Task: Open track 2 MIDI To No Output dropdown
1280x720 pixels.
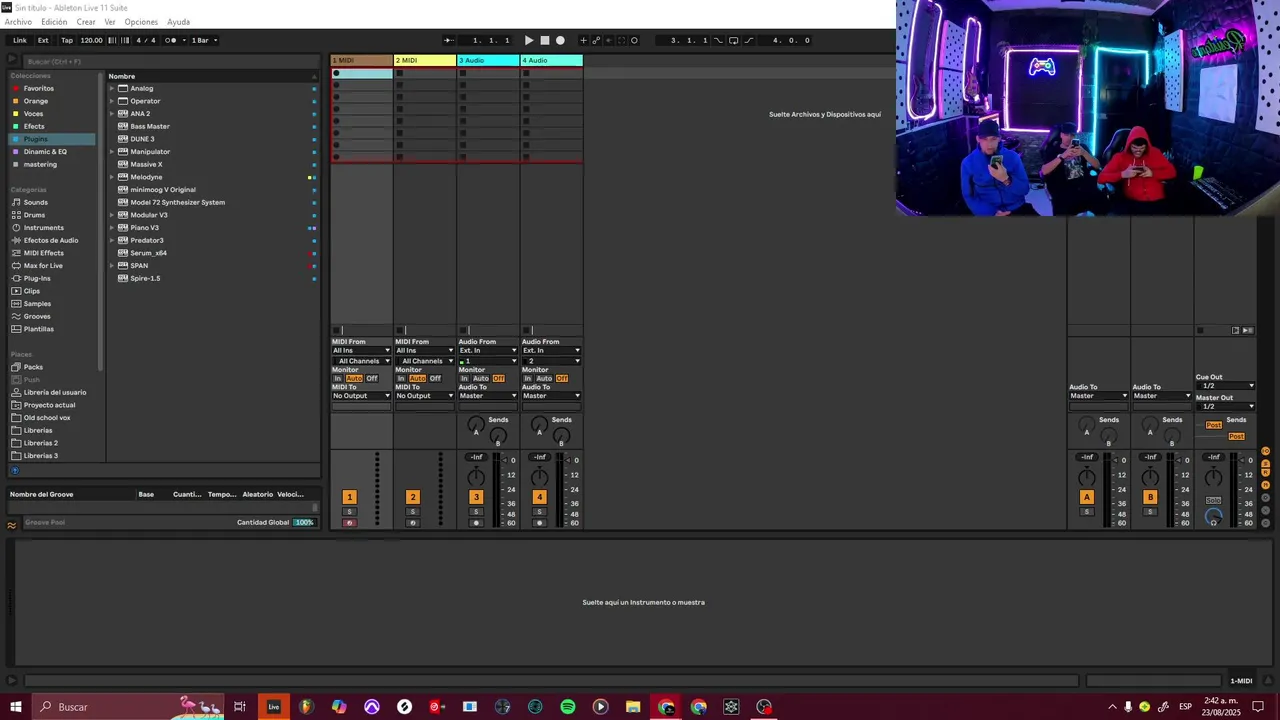Action: tap(424, 396)
